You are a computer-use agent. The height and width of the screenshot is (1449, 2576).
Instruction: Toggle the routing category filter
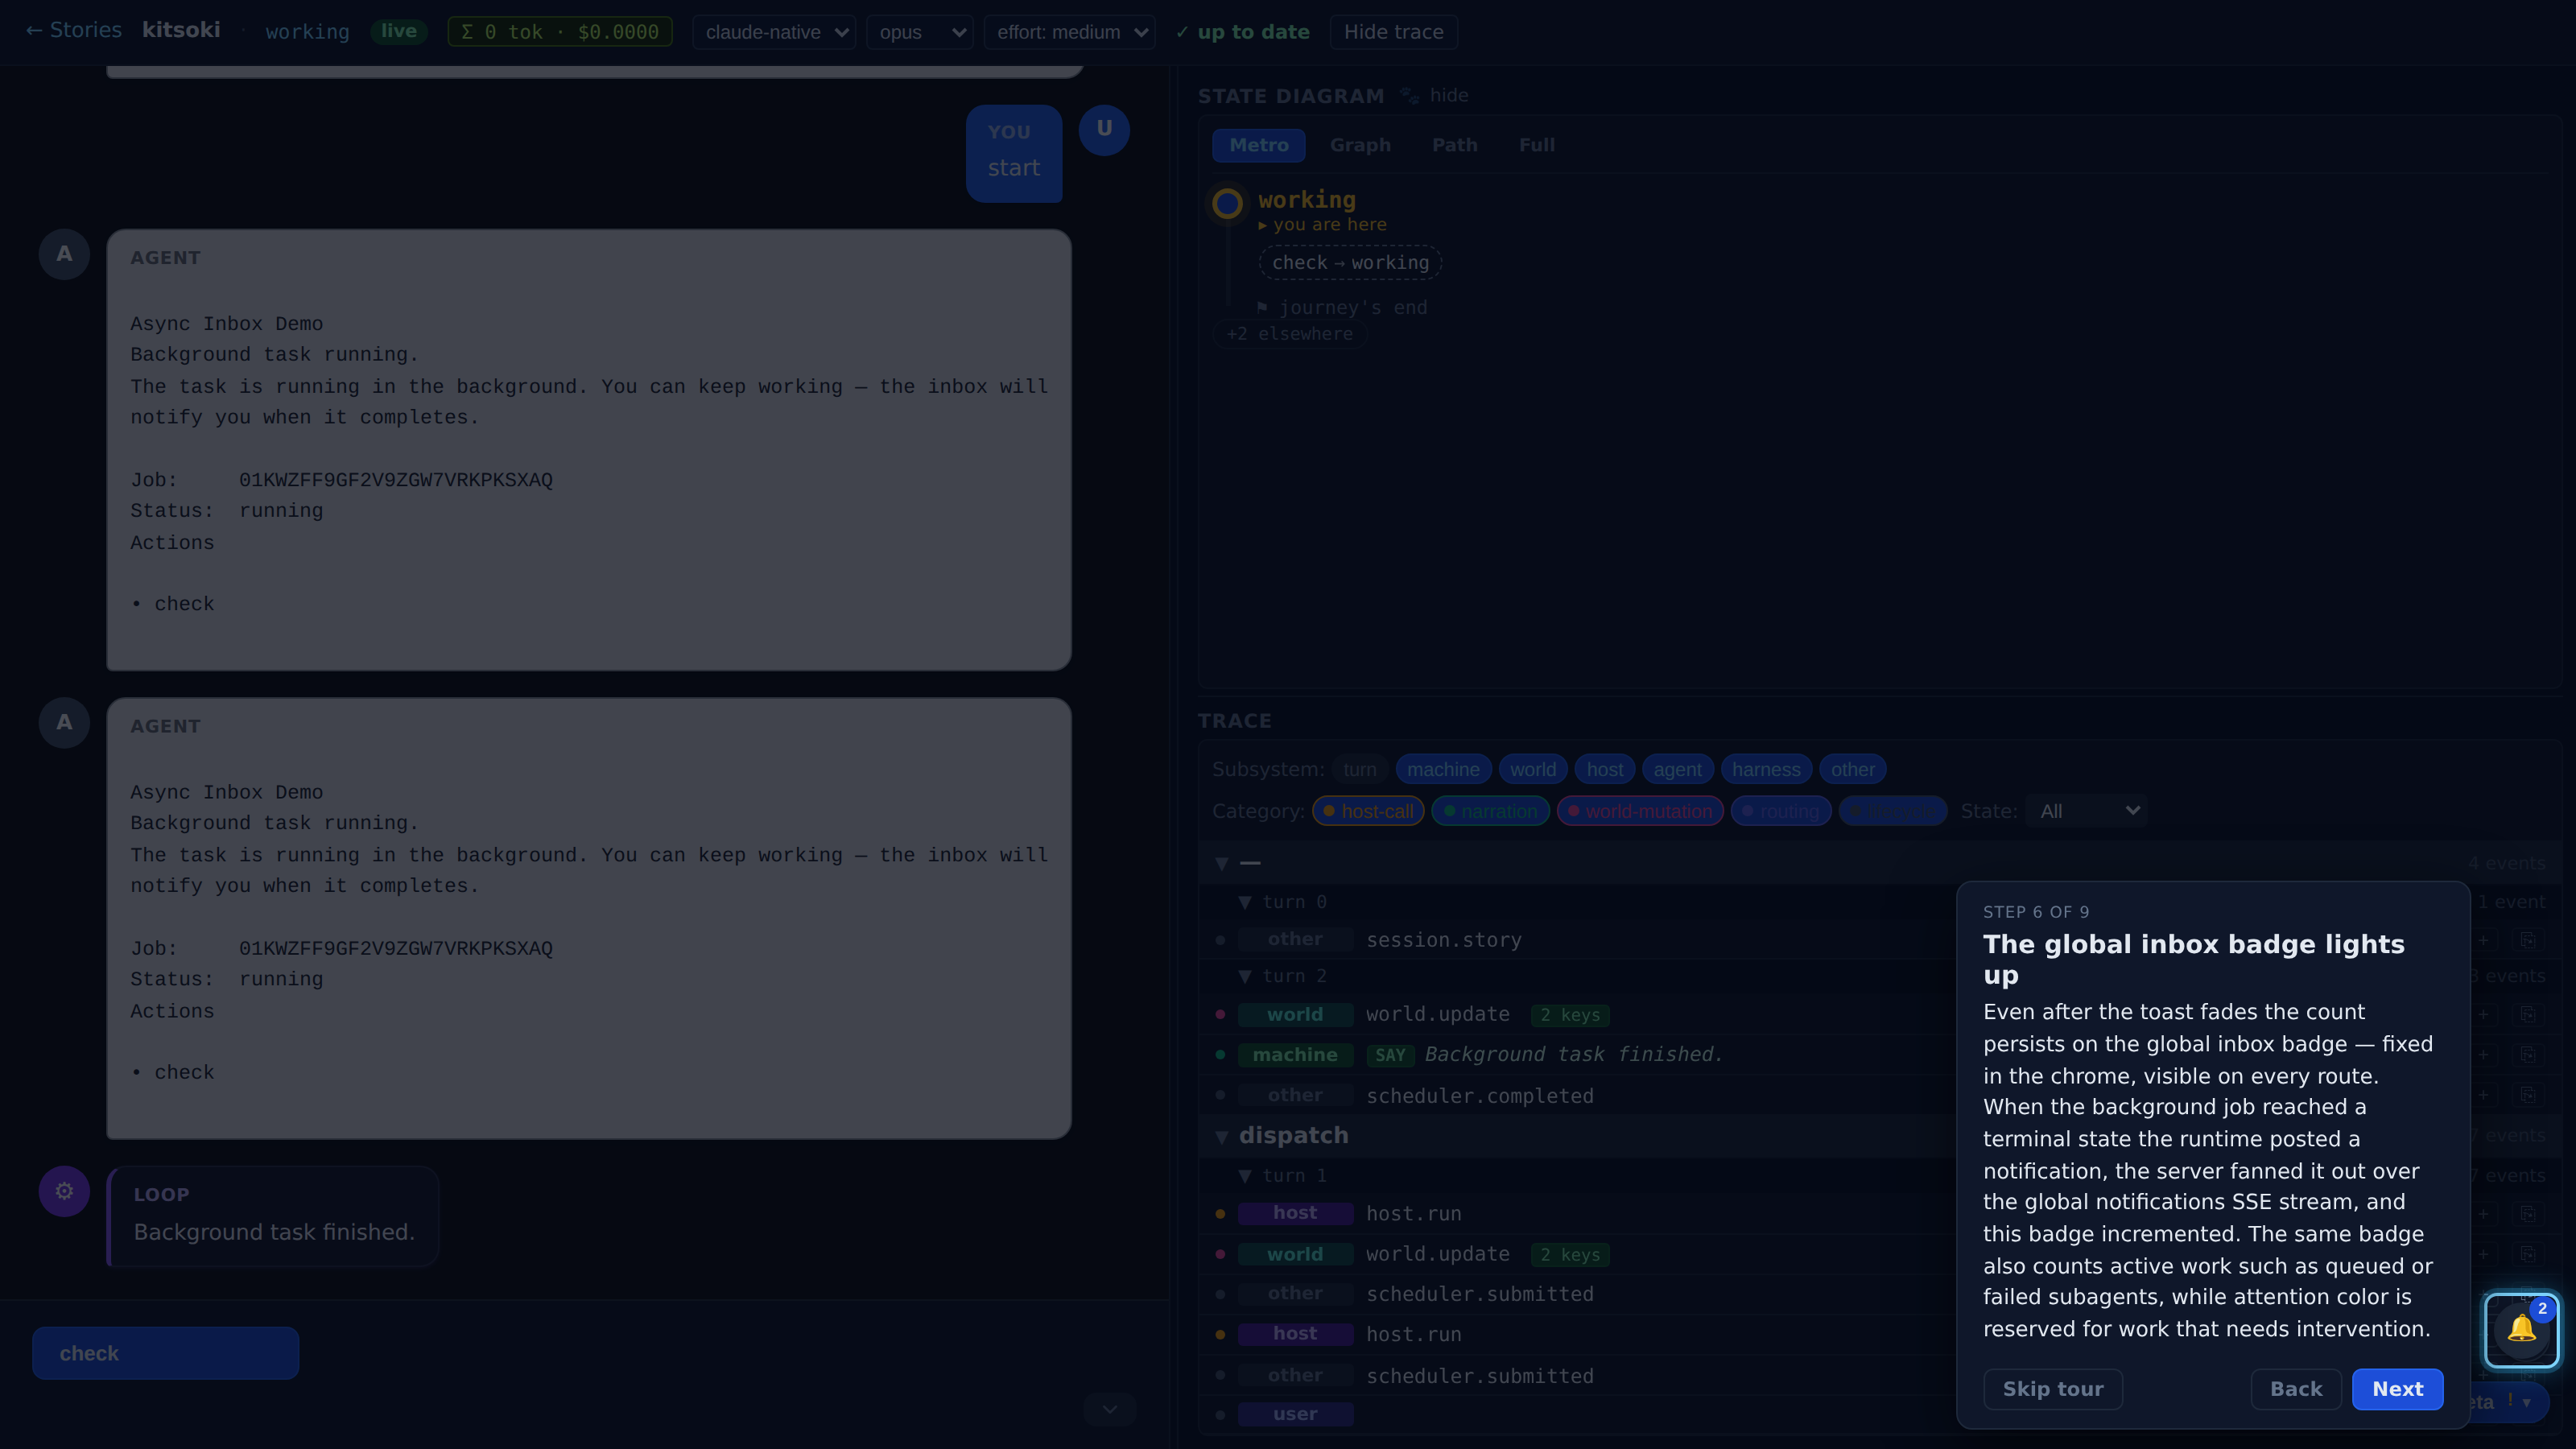click(x=1781, y=811)
